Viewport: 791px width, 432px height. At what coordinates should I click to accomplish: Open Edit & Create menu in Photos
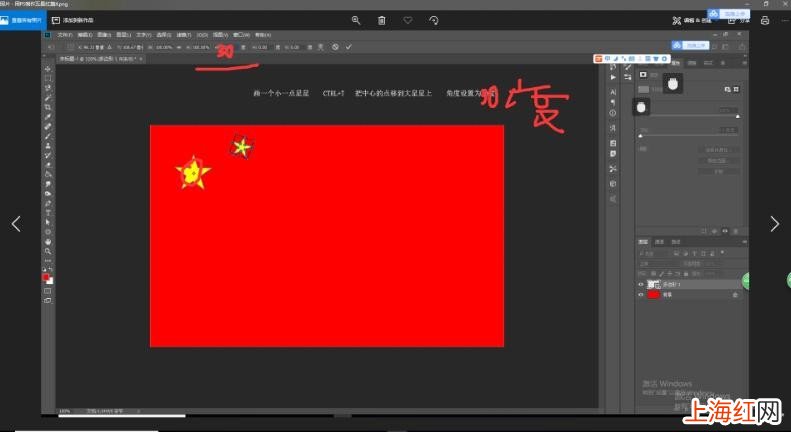click(692, 20)
